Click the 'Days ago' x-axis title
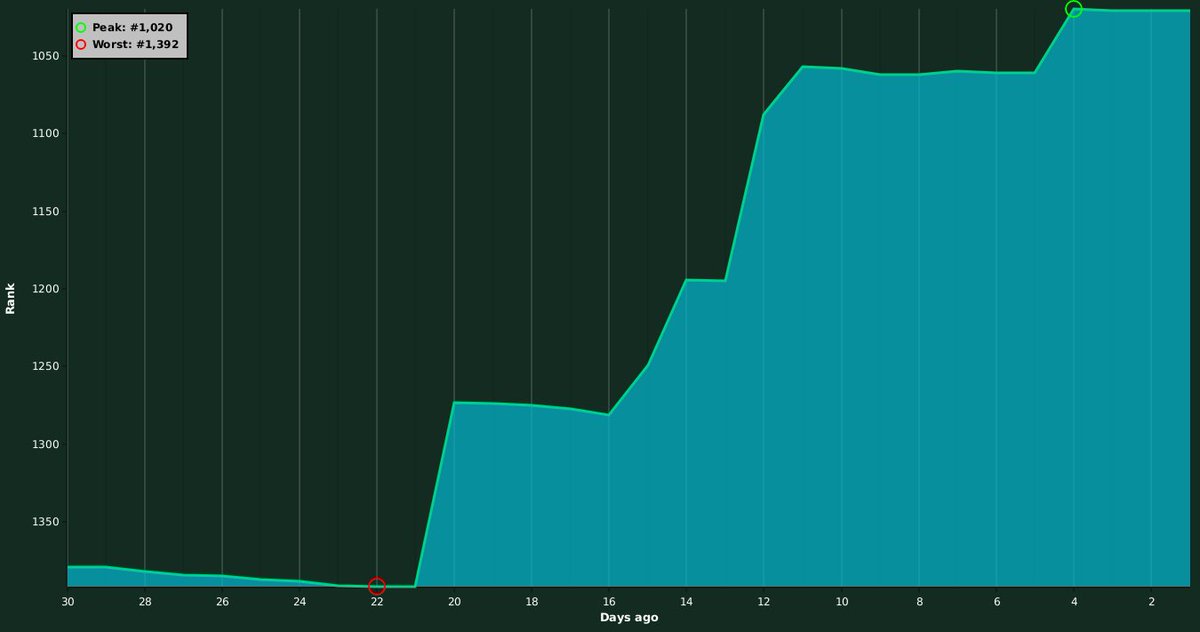Image resolution: width=1200 pixels, height=632 pixels. click(629, 618)
